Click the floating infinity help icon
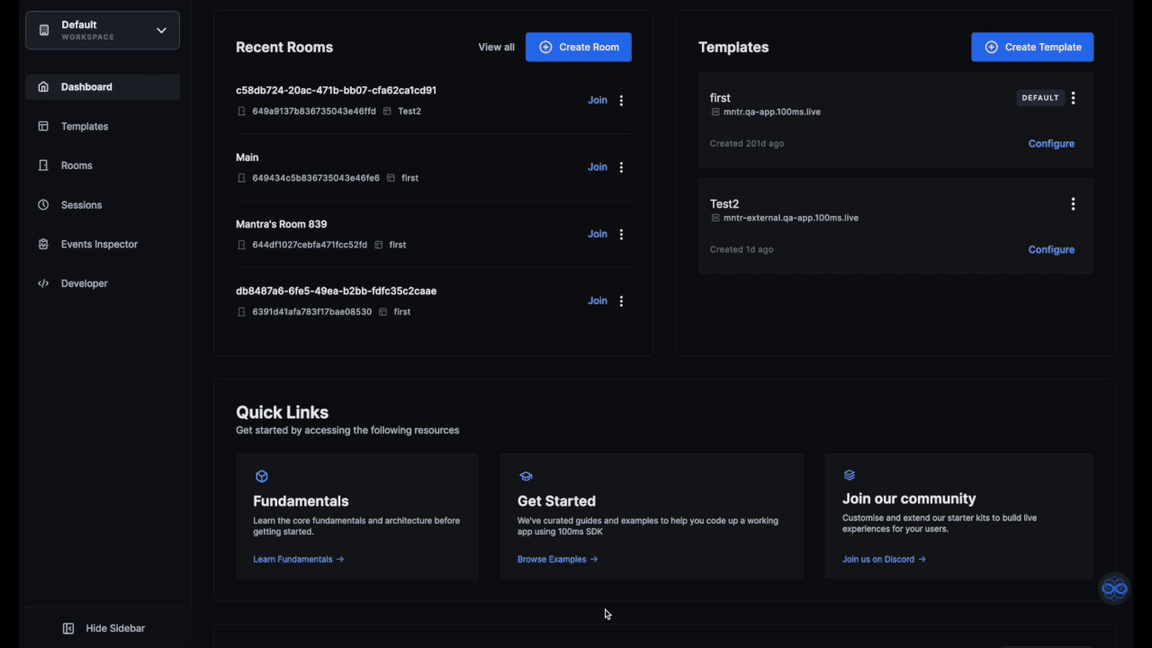Viewport: 1152px width, 648px height. (1114, 588)
